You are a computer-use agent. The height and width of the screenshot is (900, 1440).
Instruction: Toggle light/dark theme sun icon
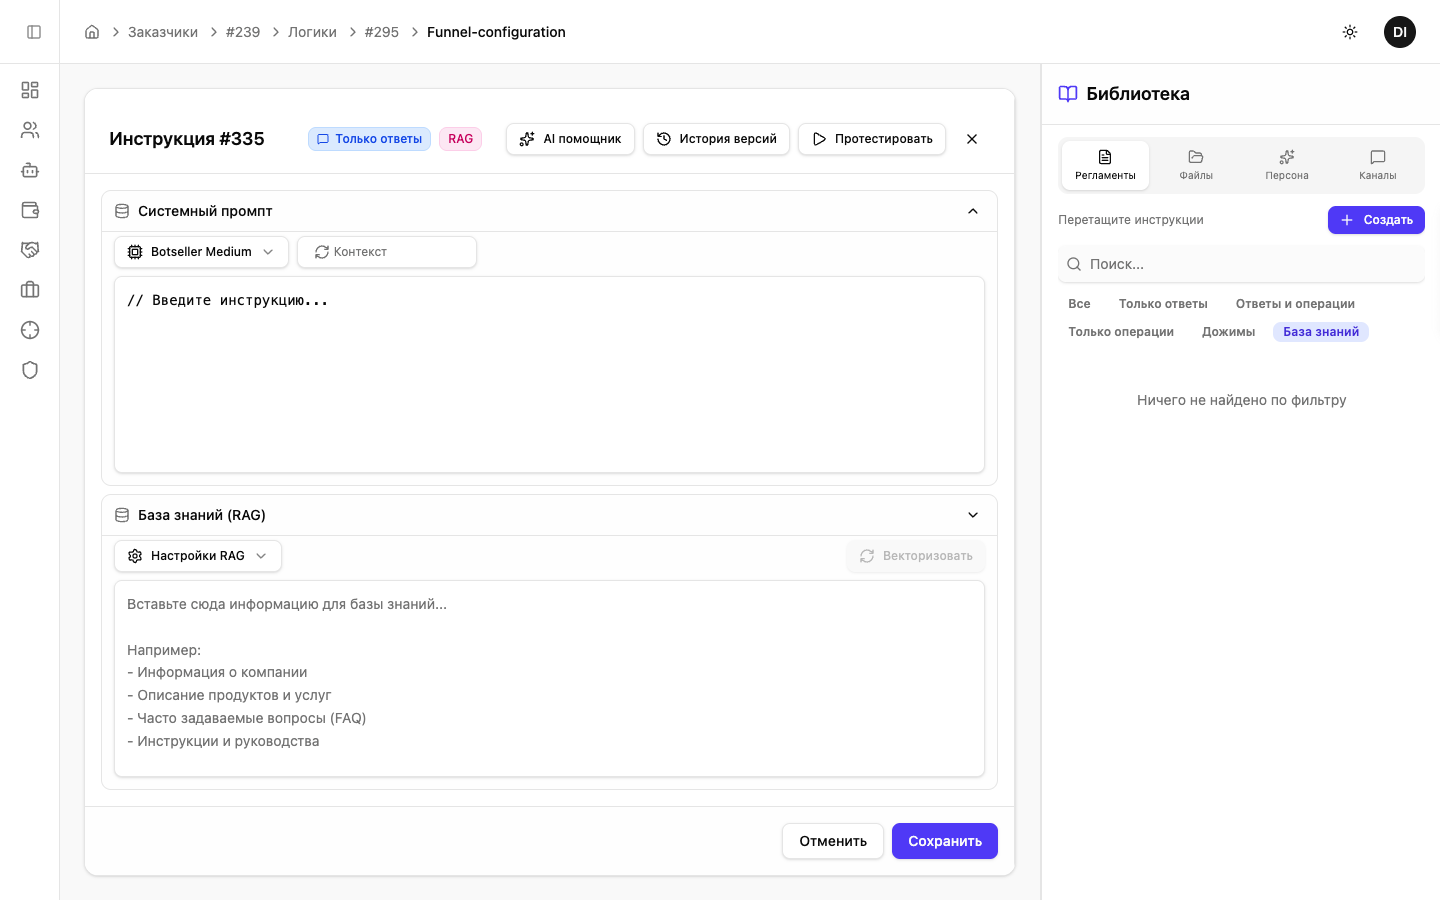pos(1349,32)
